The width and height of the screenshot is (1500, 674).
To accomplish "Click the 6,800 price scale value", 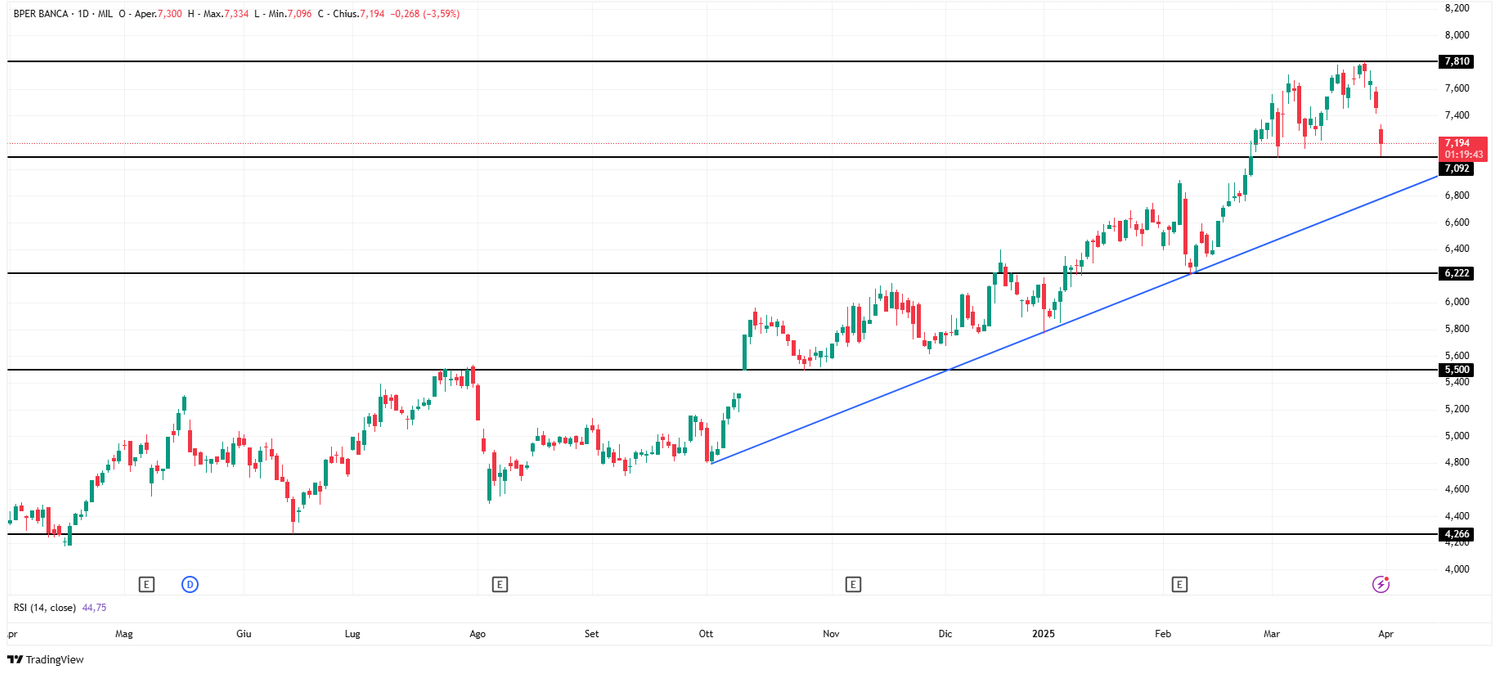I will coord(1457,195).
